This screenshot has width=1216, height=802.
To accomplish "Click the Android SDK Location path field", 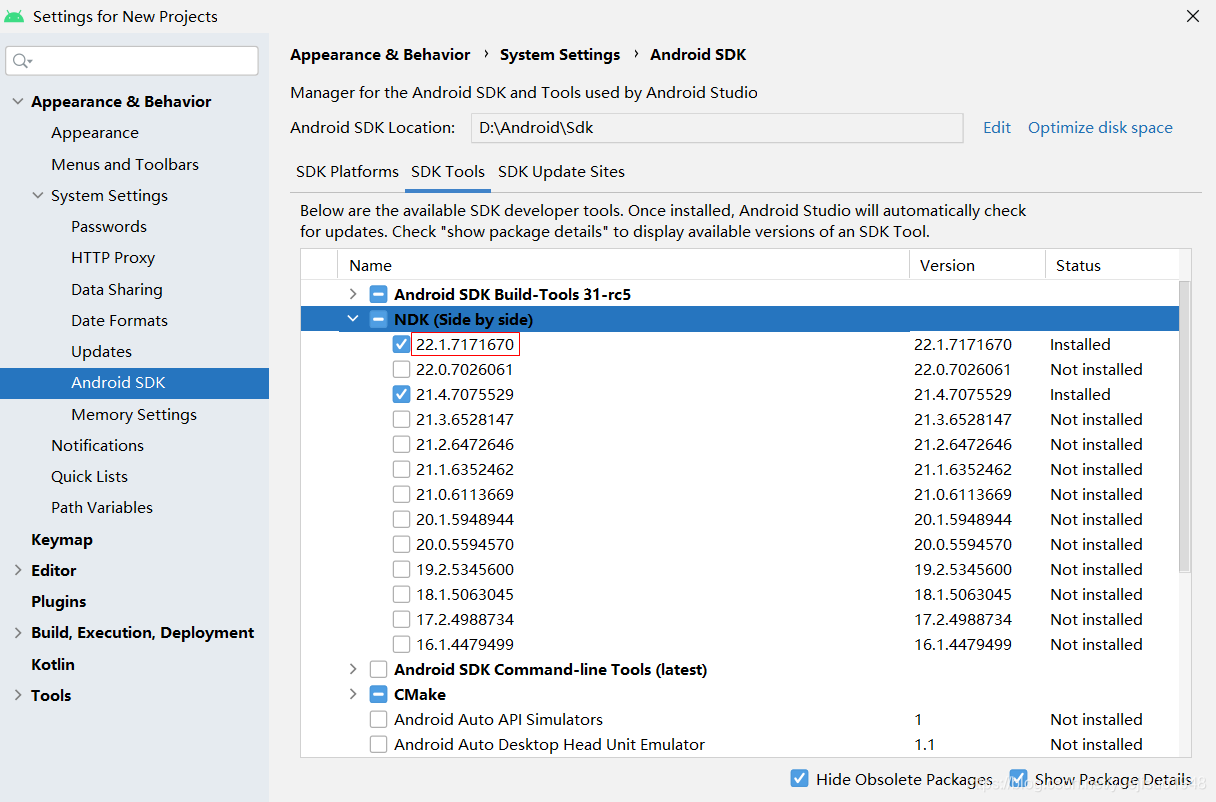I will [x=717, y=127].
